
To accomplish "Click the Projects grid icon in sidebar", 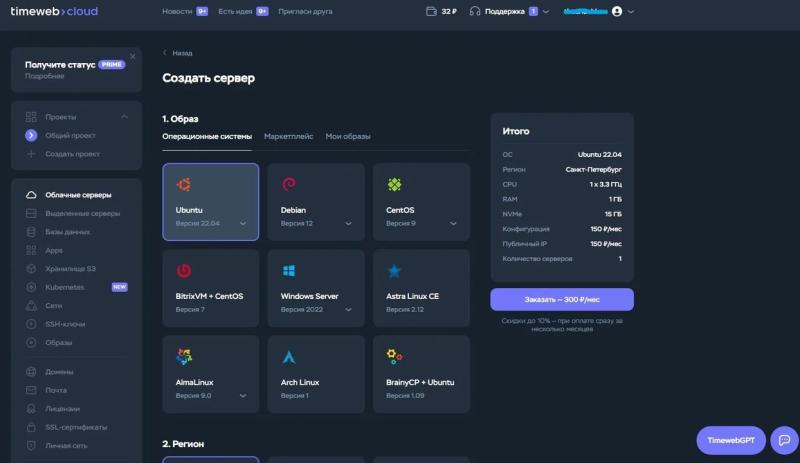I will (31, 117).
